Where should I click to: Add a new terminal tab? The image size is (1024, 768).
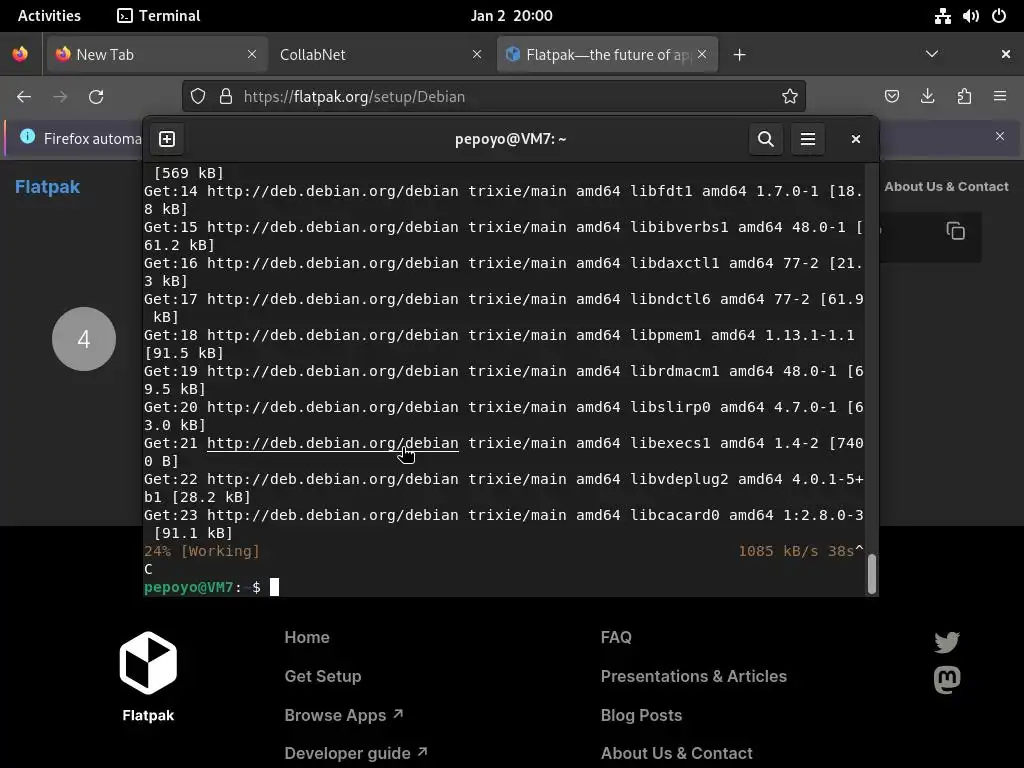click(167, 139)
